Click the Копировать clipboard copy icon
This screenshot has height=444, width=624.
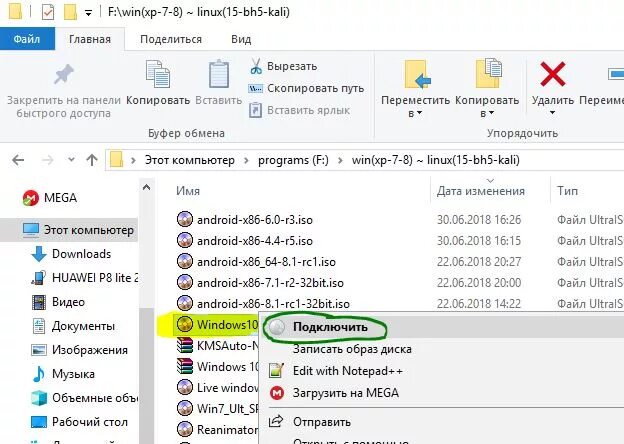pos(158,74)
